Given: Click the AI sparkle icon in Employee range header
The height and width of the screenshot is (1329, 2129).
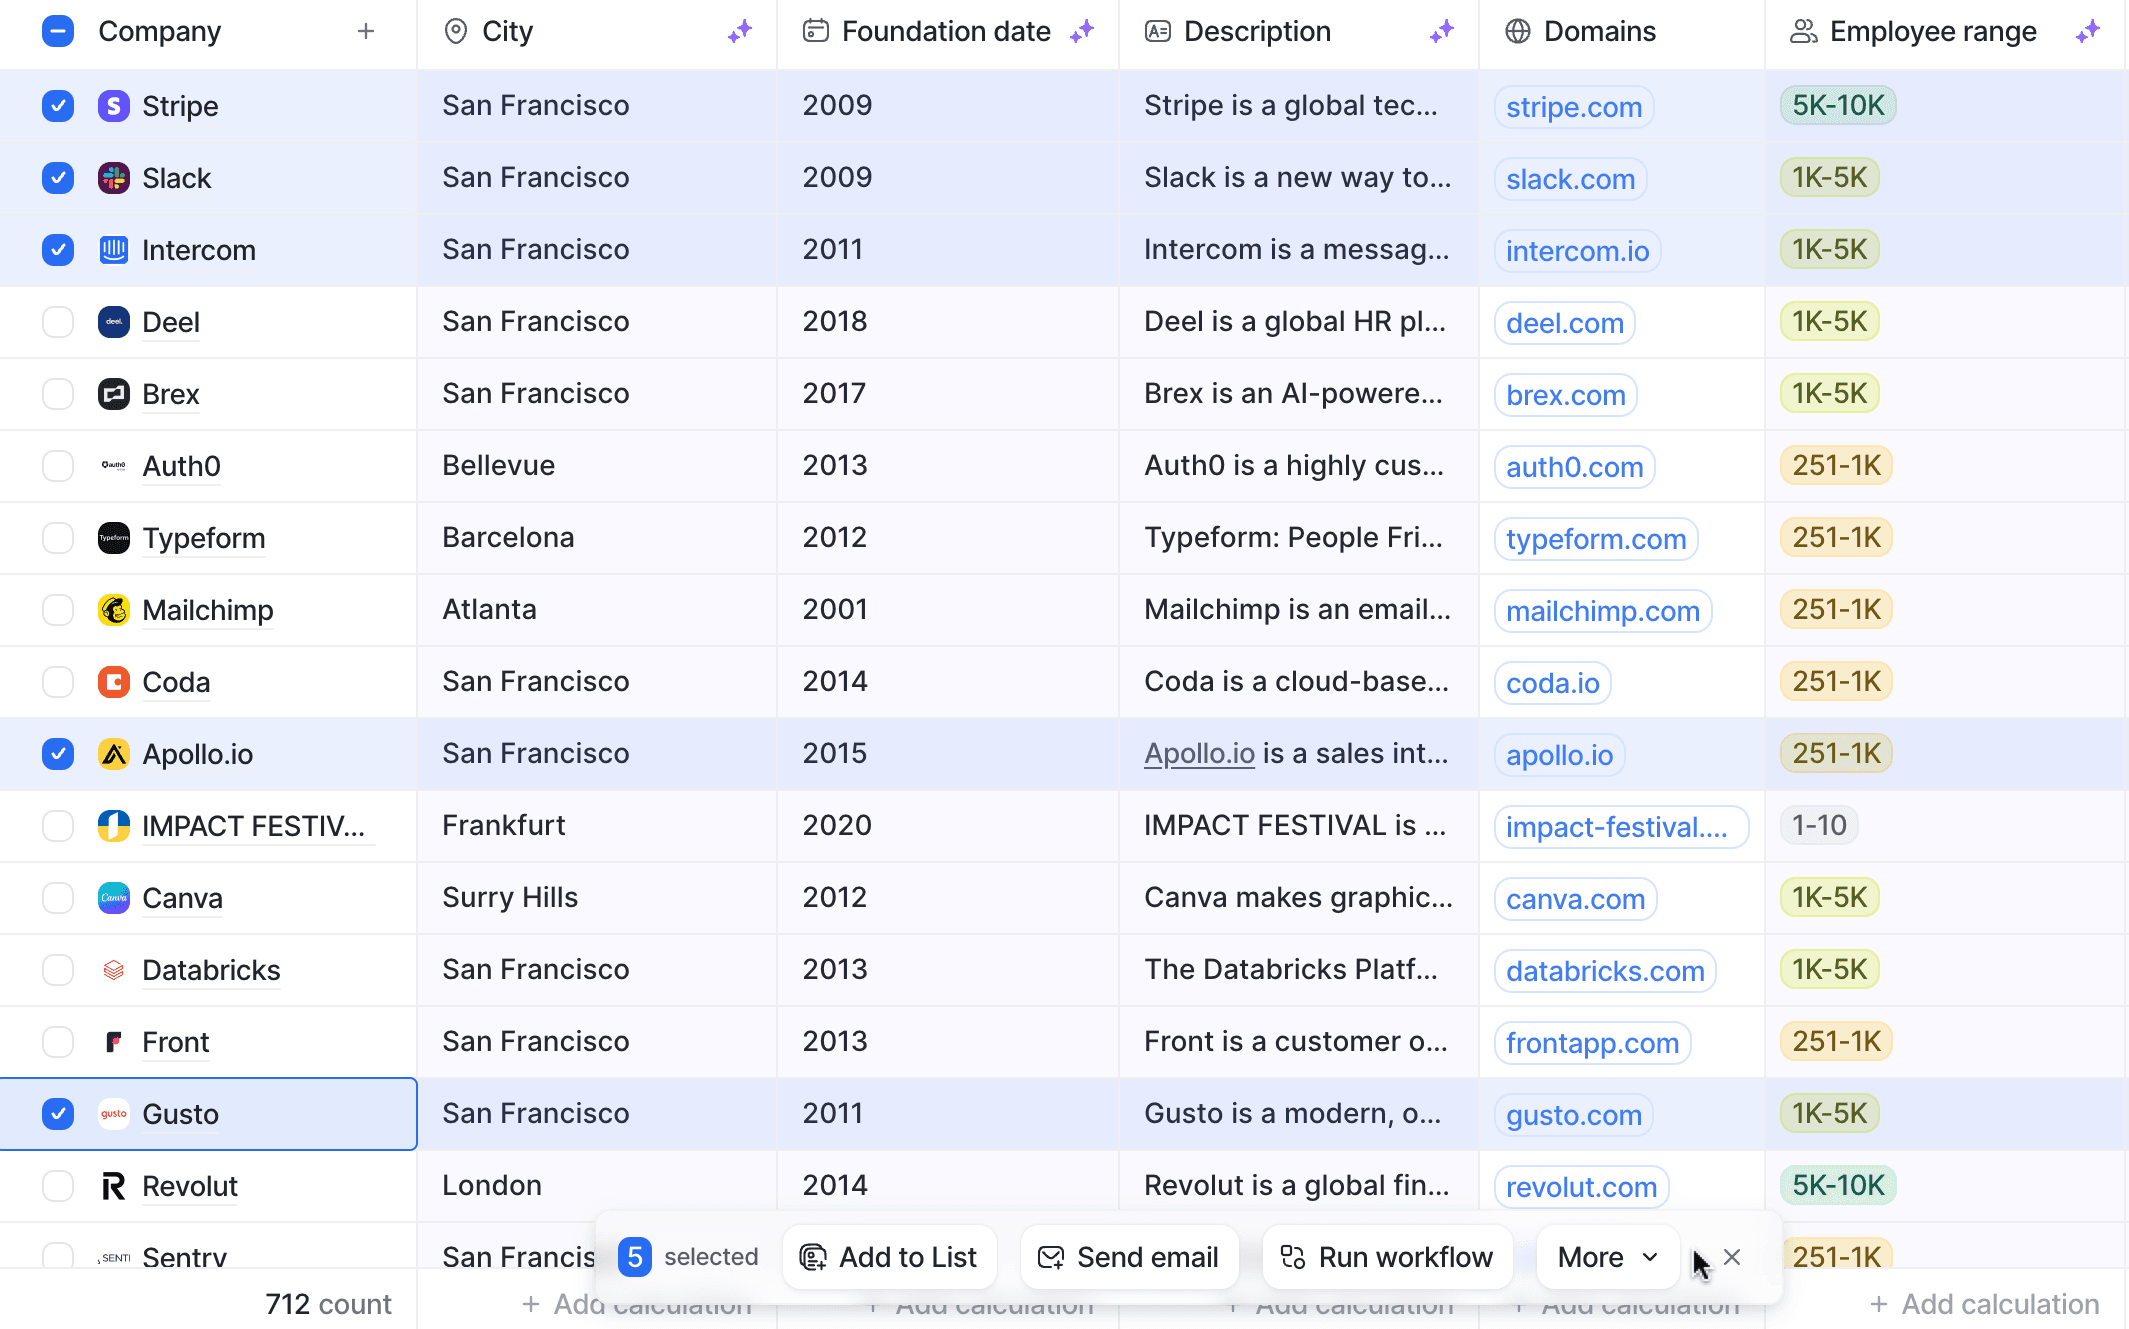Looking at the screenshot, I should click(x=2088, y=32).
